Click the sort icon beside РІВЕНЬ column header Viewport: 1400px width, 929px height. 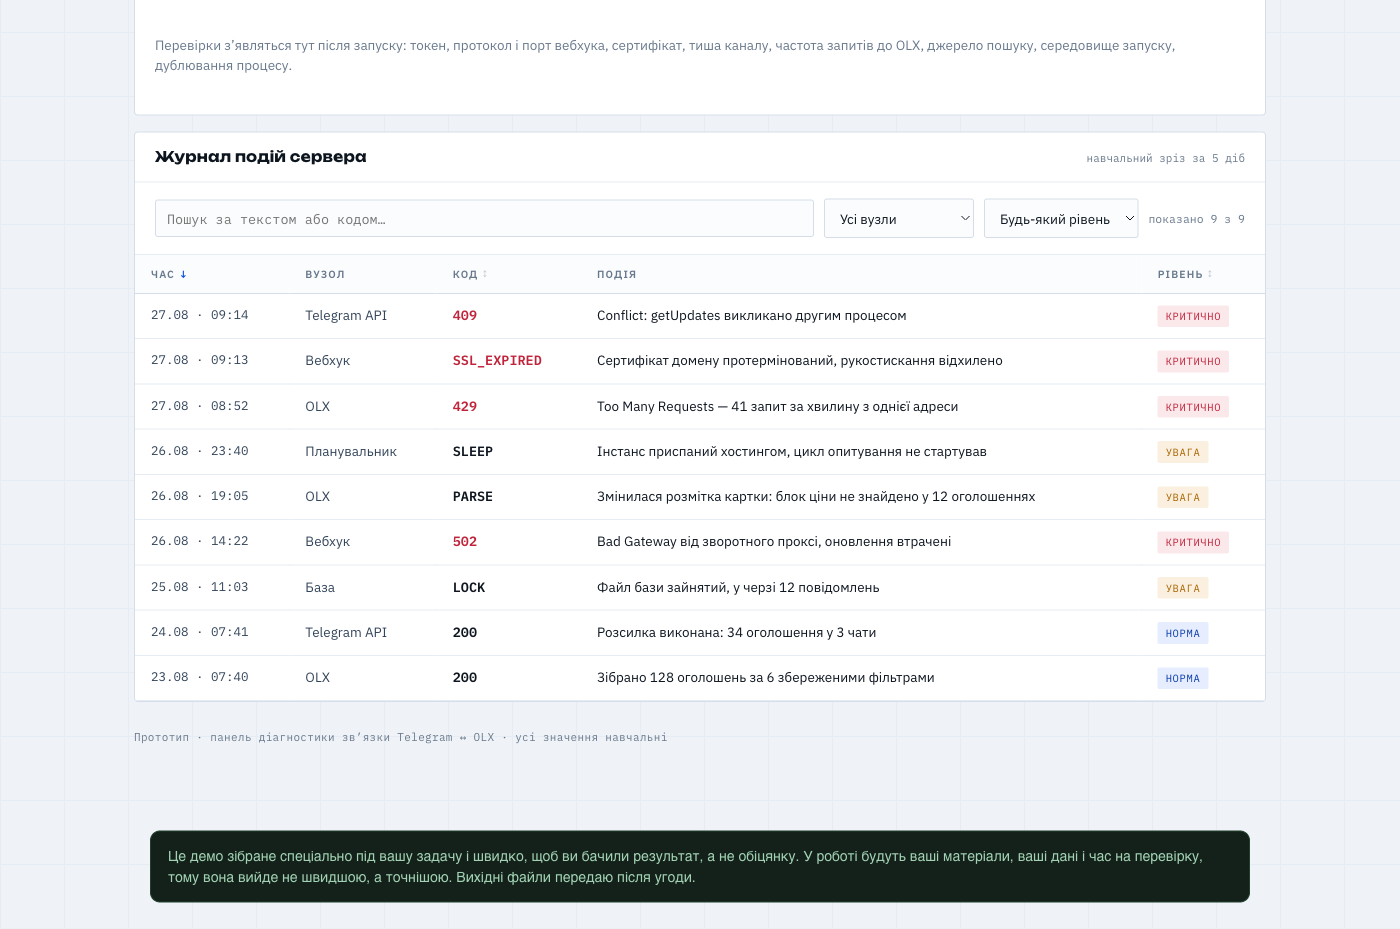coord(1210,274)
